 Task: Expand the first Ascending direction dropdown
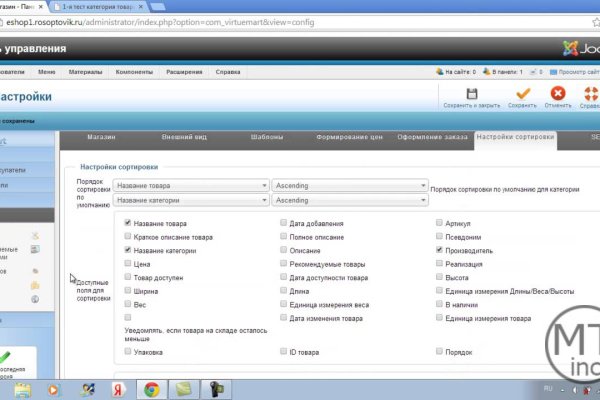[x=349, y=185]
